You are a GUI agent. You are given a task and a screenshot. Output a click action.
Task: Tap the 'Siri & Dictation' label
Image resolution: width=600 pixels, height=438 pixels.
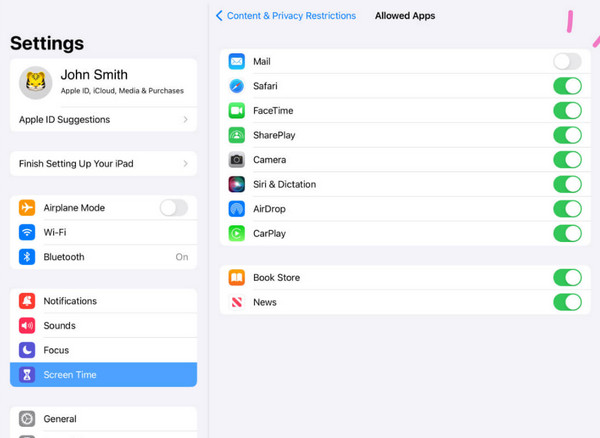(284, 184)
